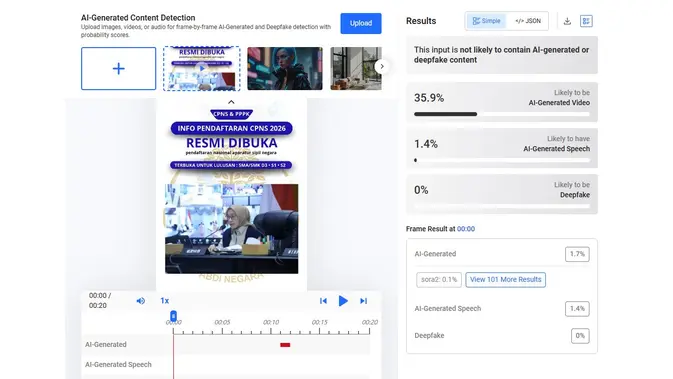Advance thumbnail carousel with right arrow

click(x=382, y=67)
